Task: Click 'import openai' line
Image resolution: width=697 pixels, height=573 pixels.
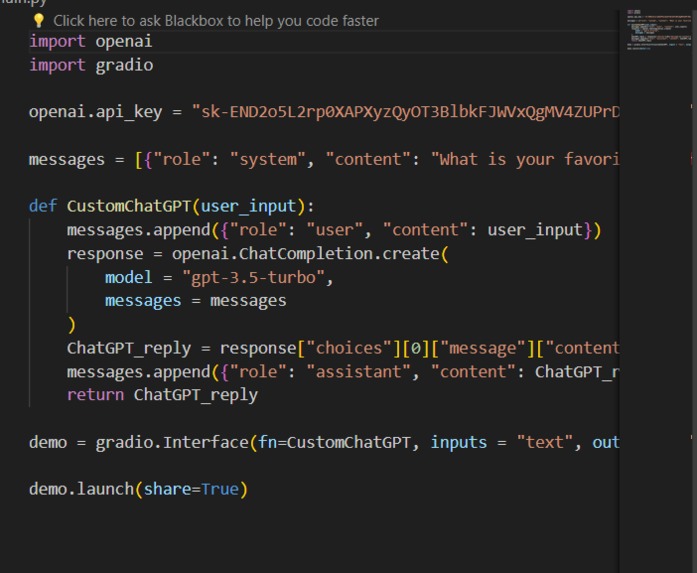Action: coord(91,41)
